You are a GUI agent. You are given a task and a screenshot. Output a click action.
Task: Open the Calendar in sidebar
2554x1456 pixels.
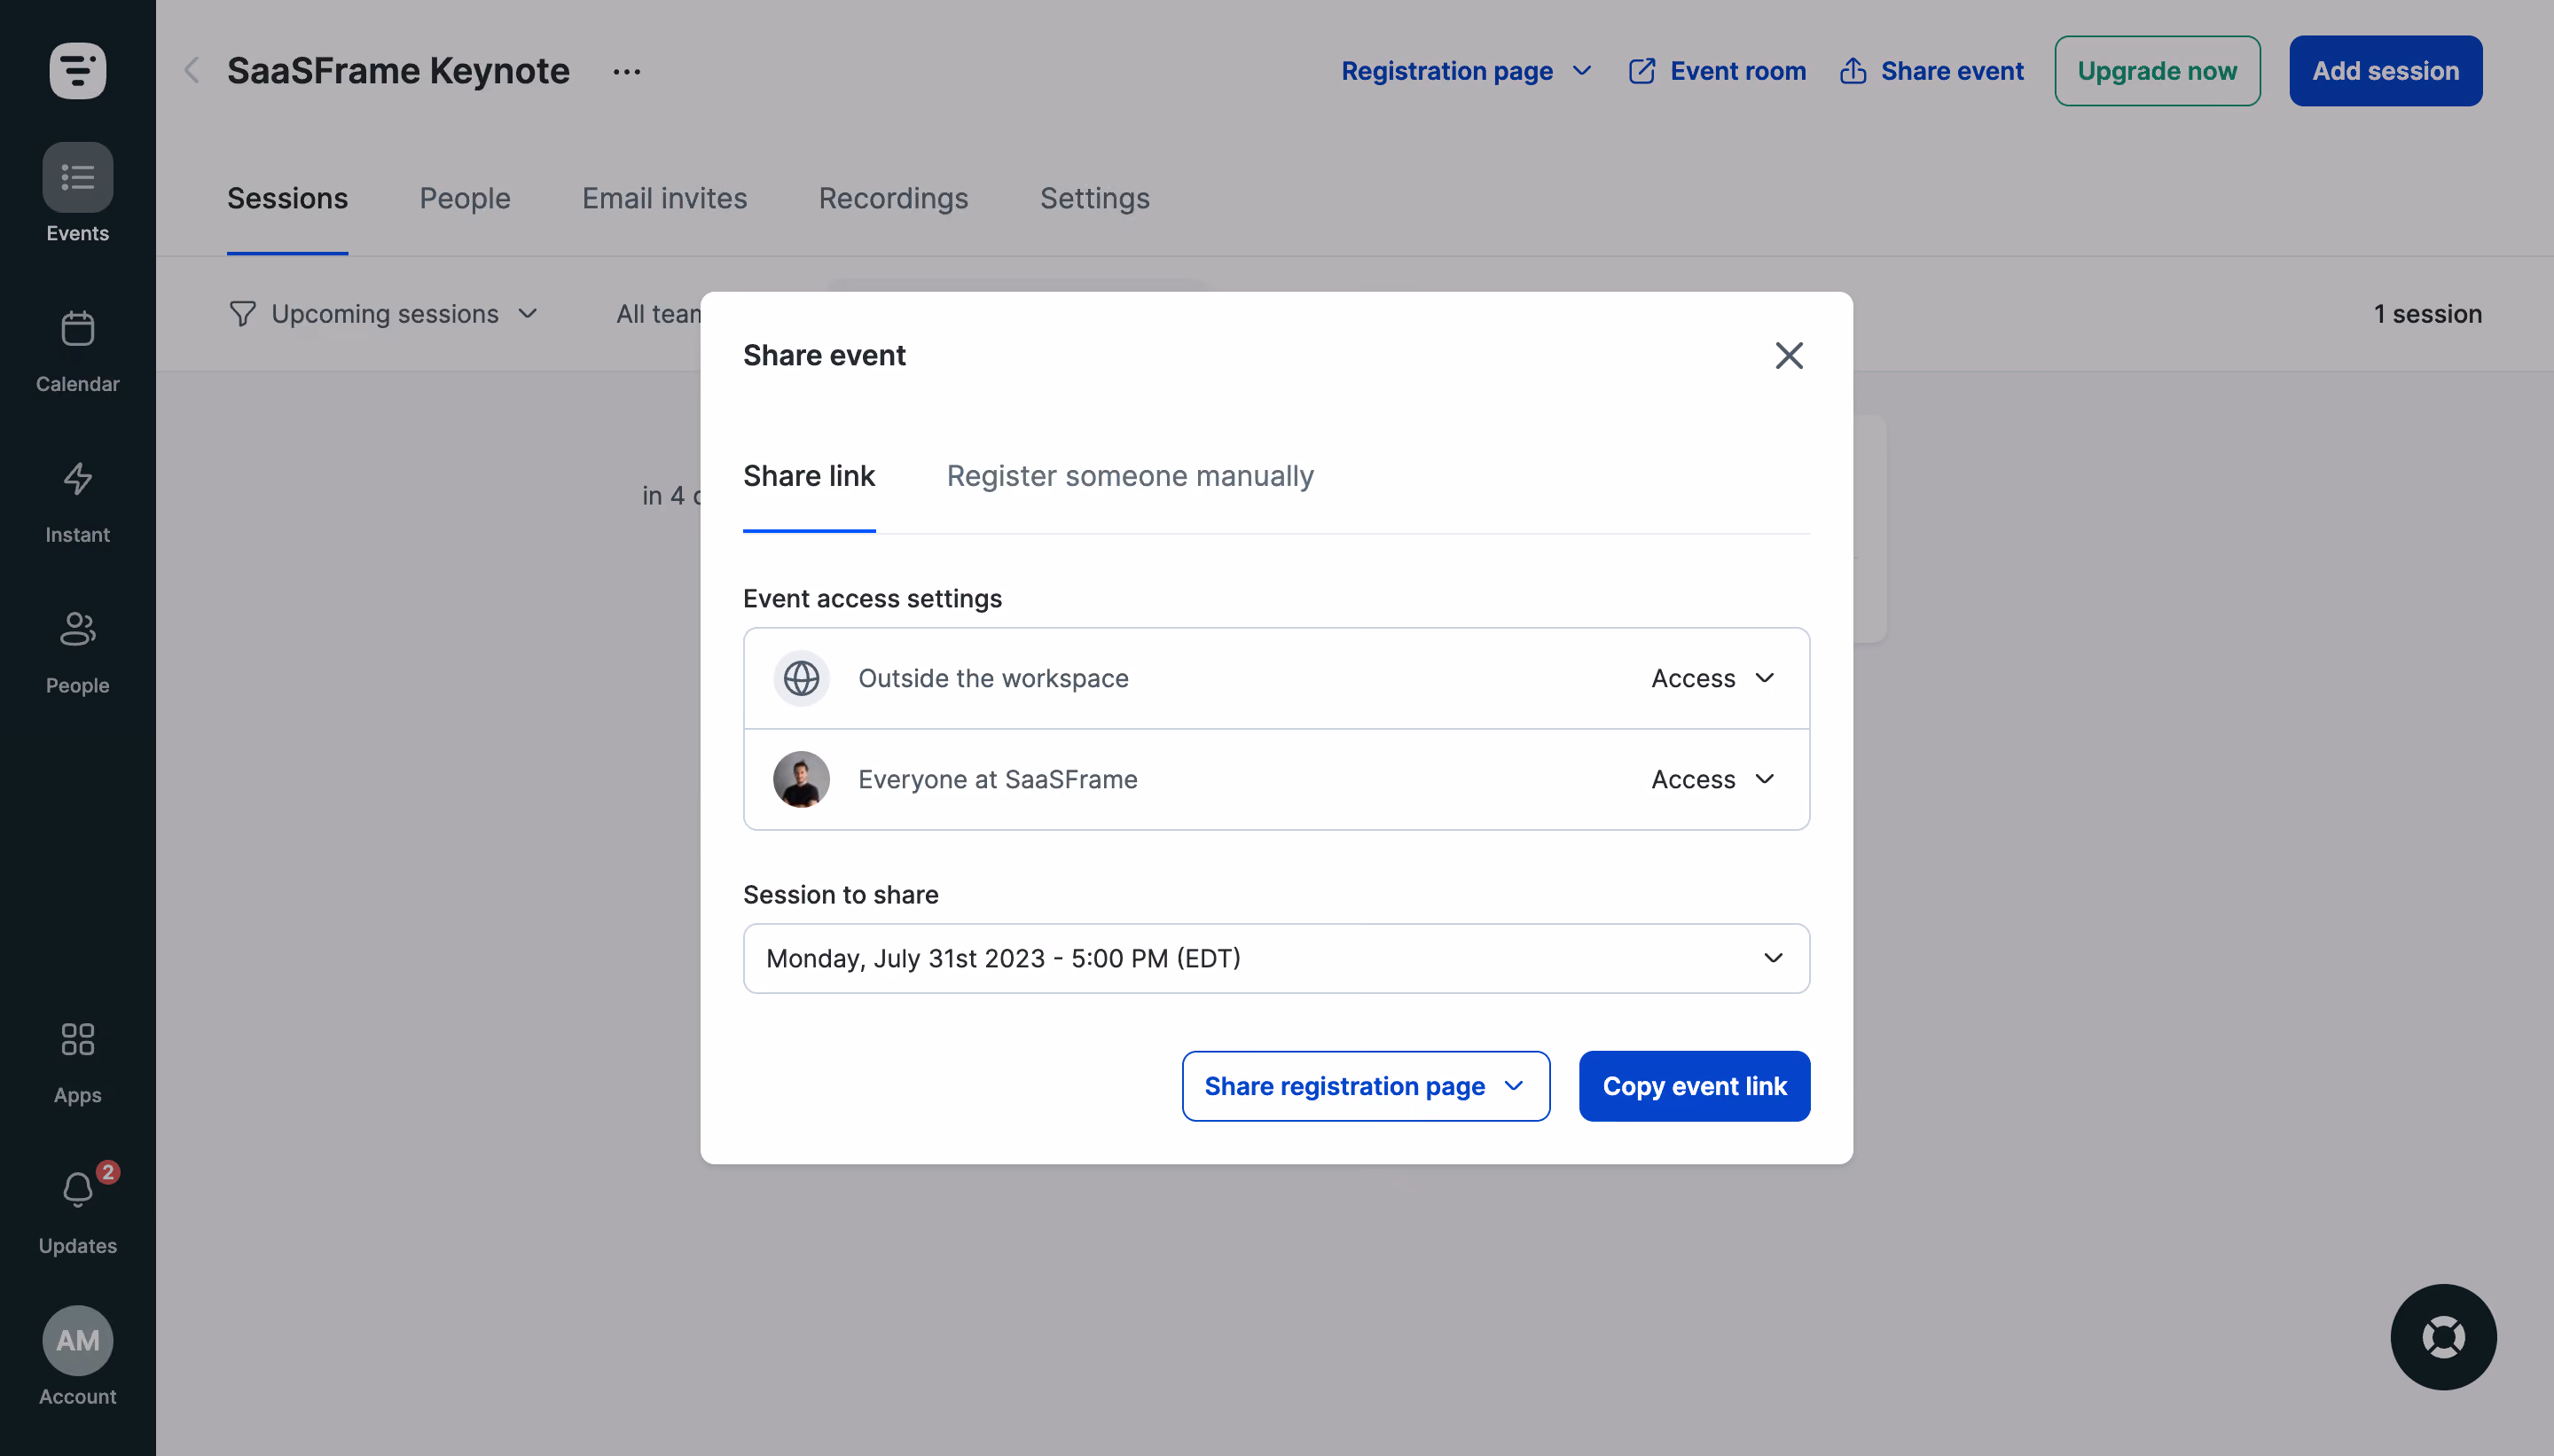click(x=77, y=351)
